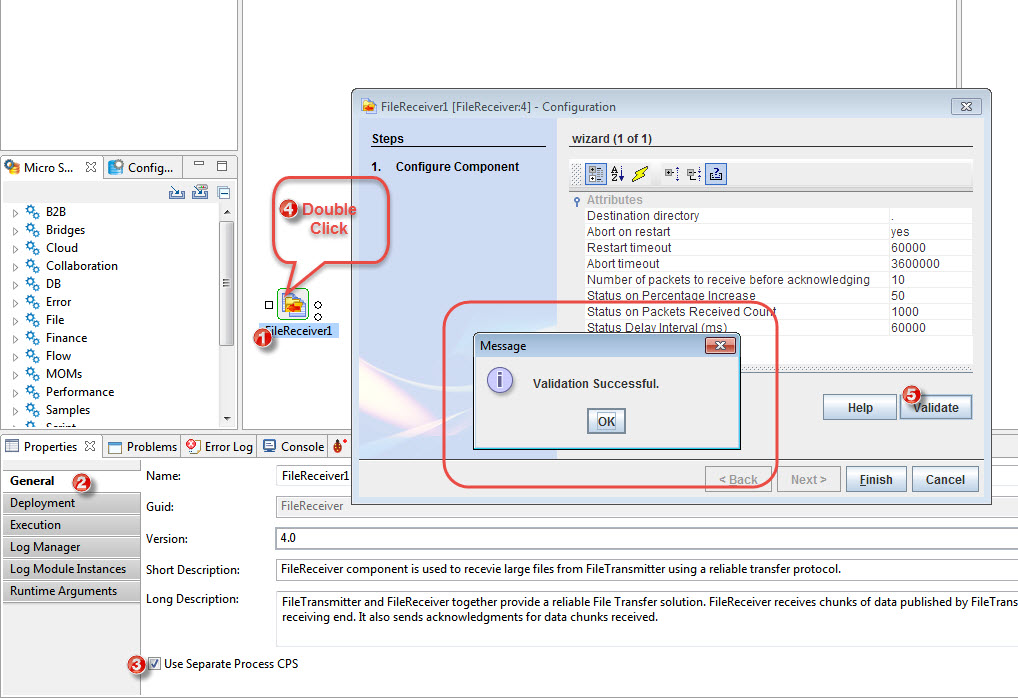Click the Validate button
The height and width of the screenshot is (698, 1018).
pos(935,407)
